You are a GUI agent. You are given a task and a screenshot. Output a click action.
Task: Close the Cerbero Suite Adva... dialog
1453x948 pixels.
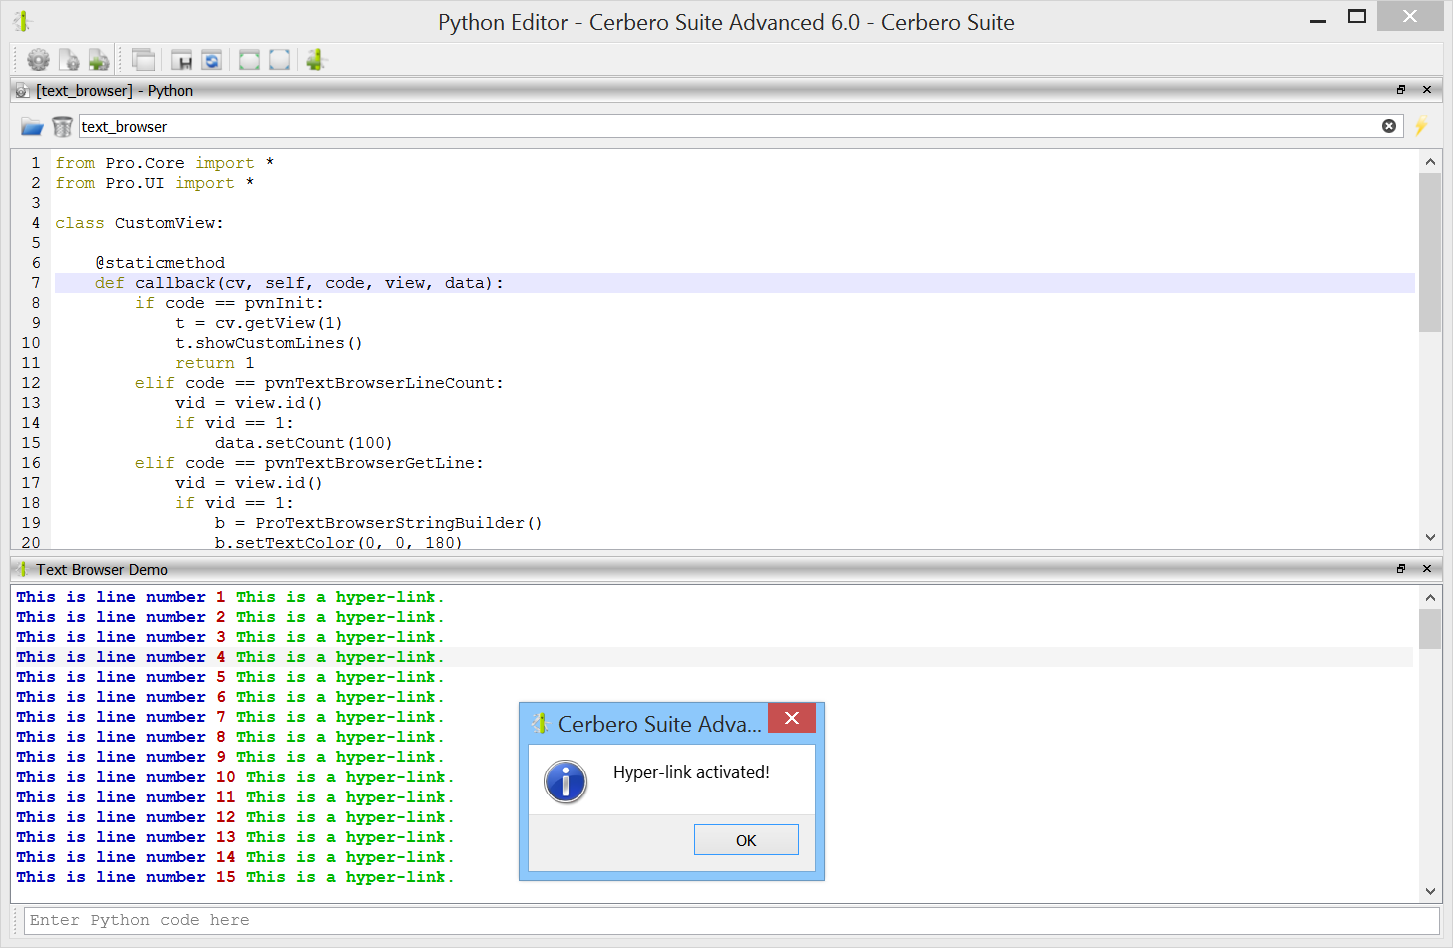(x=792, y=718)
